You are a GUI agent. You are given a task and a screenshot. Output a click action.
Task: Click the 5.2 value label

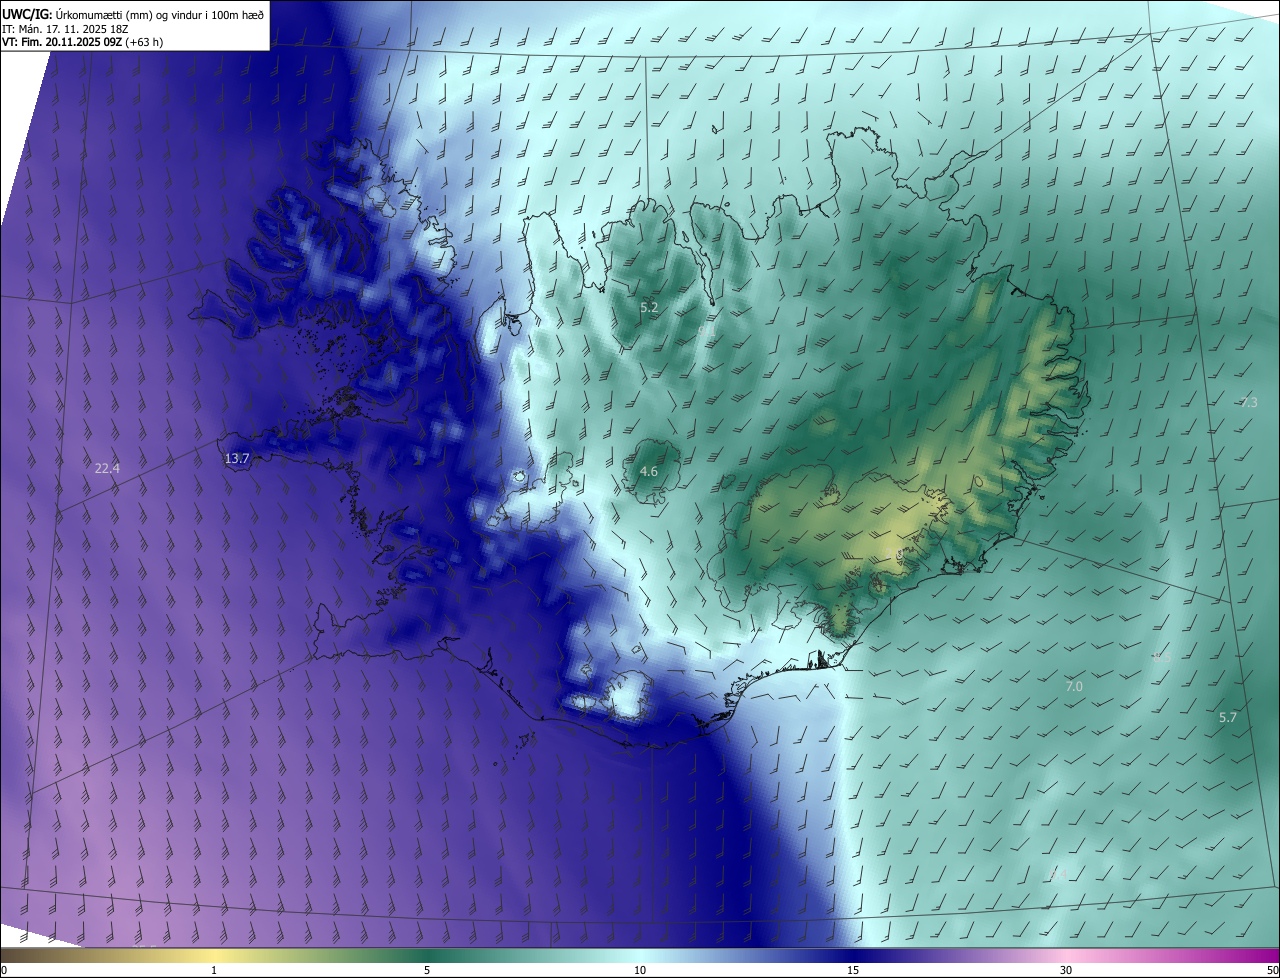649,307
